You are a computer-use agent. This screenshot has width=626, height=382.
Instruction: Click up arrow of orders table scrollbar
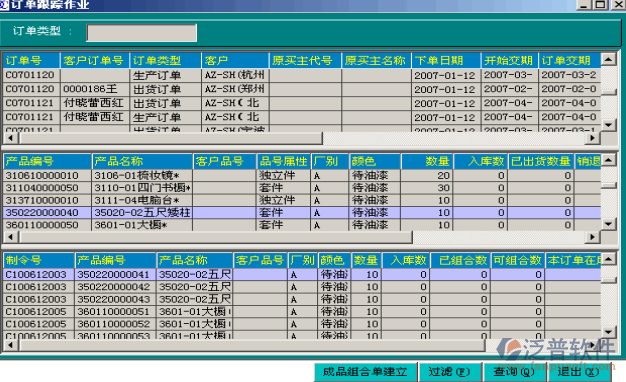(608, 59)
